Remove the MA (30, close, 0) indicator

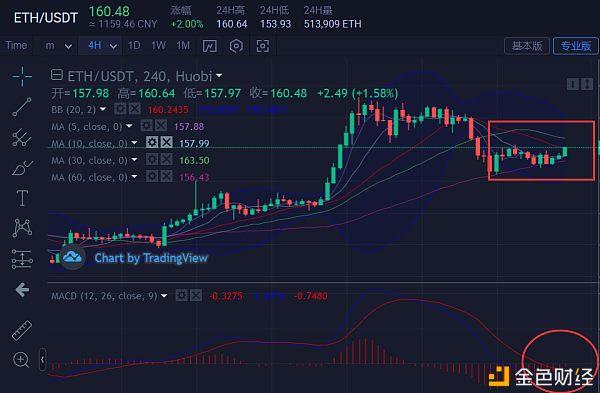[x=166, y=160]
